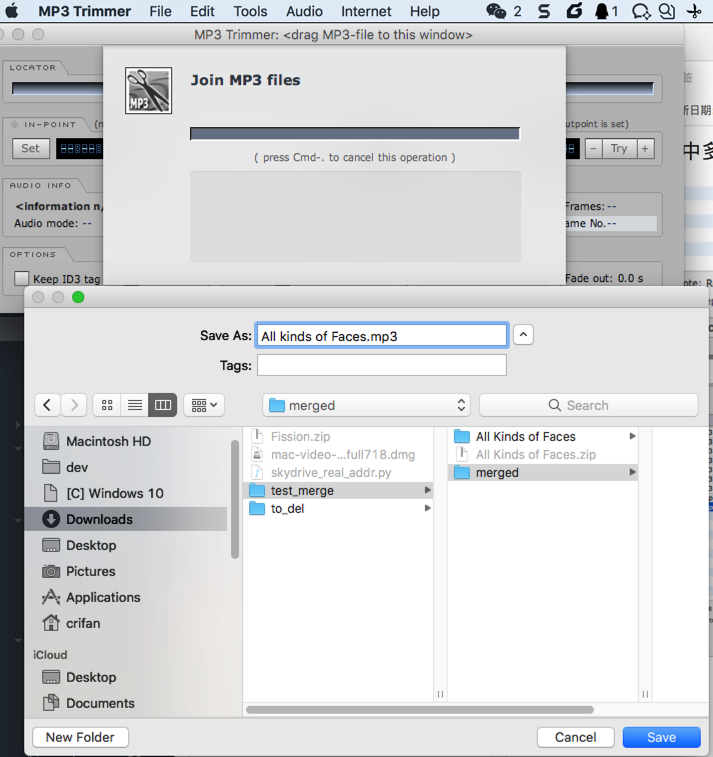
Task: Click the plus button next to Try
Action: [645, 148]
